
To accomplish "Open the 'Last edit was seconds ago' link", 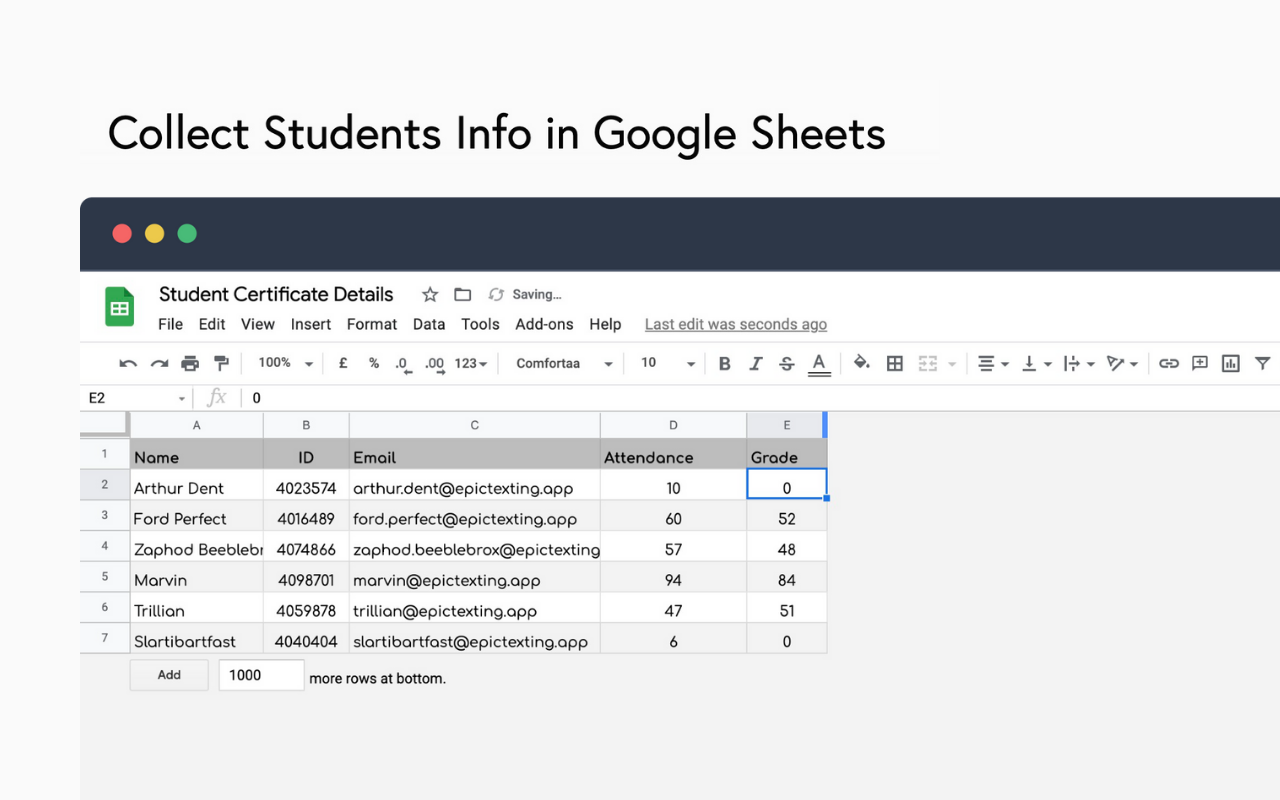I will 735,324.
